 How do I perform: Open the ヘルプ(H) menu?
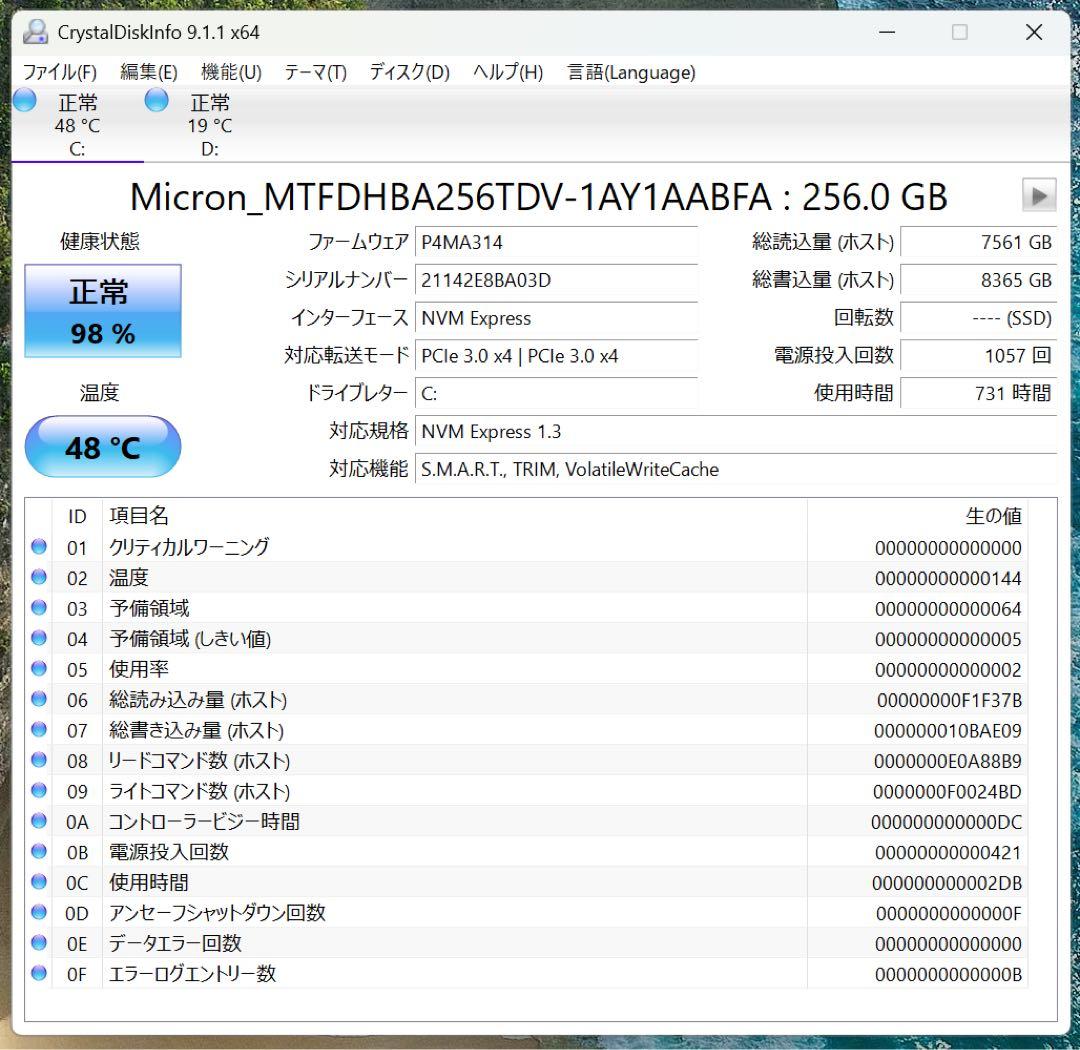coord(508,72)
